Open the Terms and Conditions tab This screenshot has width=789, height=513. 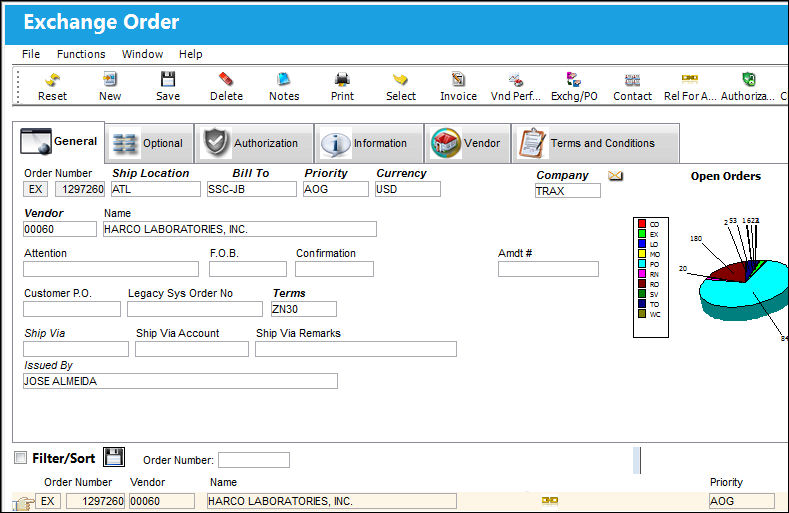(x=595, y=143)
